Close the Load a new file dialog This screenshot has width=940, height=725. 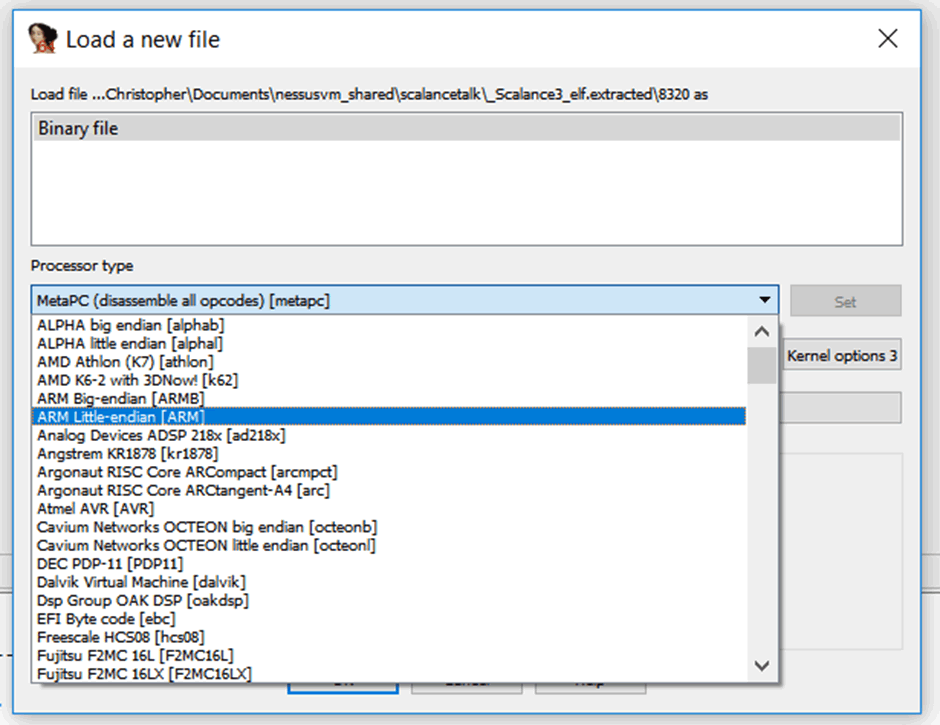click(x=887, y=39)
